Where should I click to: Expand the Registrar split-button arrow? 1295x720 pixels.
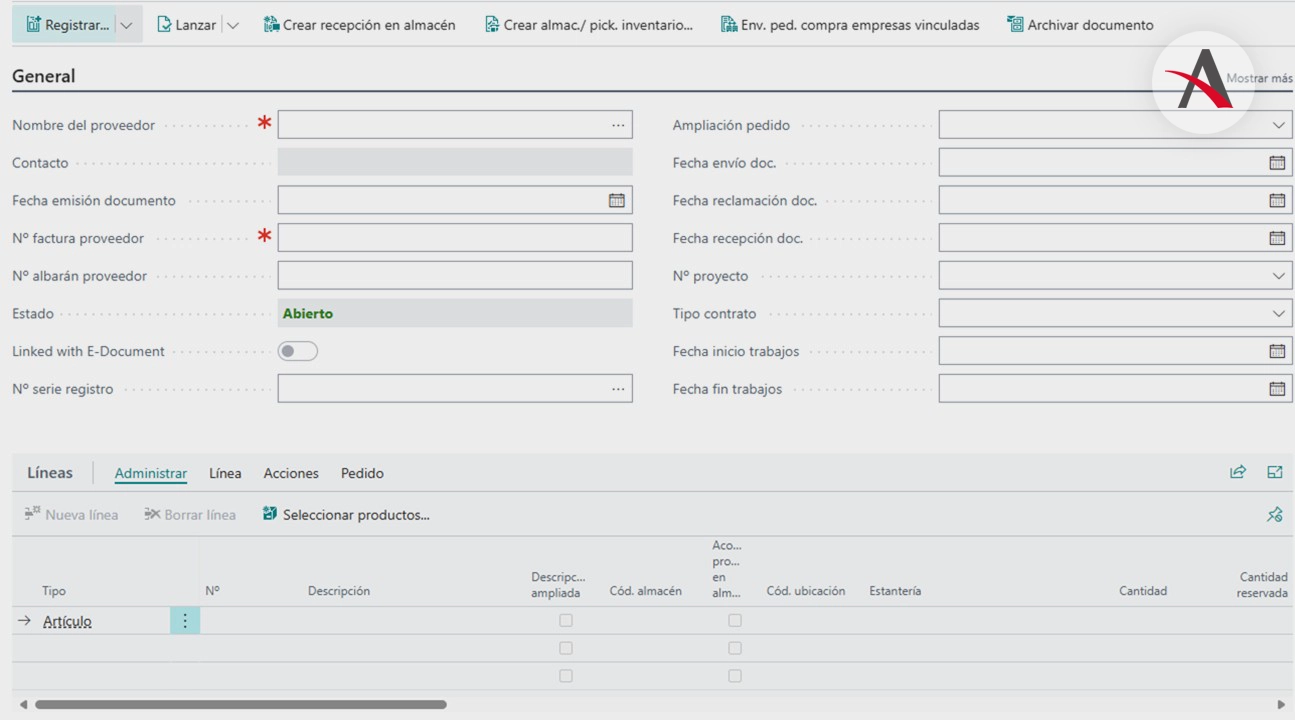(126, 25)
